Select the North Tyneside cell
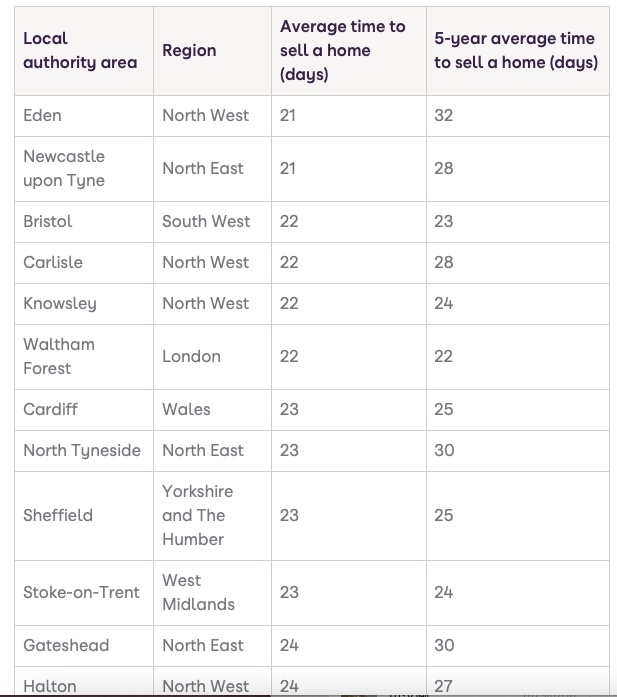 pos(84,451)
